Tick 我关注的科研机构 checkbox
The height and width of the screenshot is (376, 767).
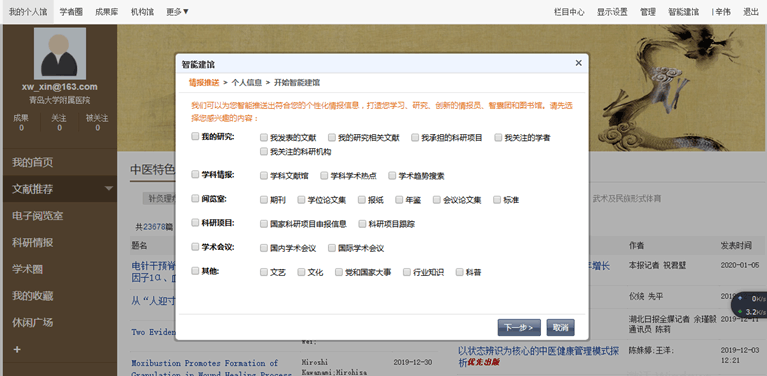[x=264, y=151]
